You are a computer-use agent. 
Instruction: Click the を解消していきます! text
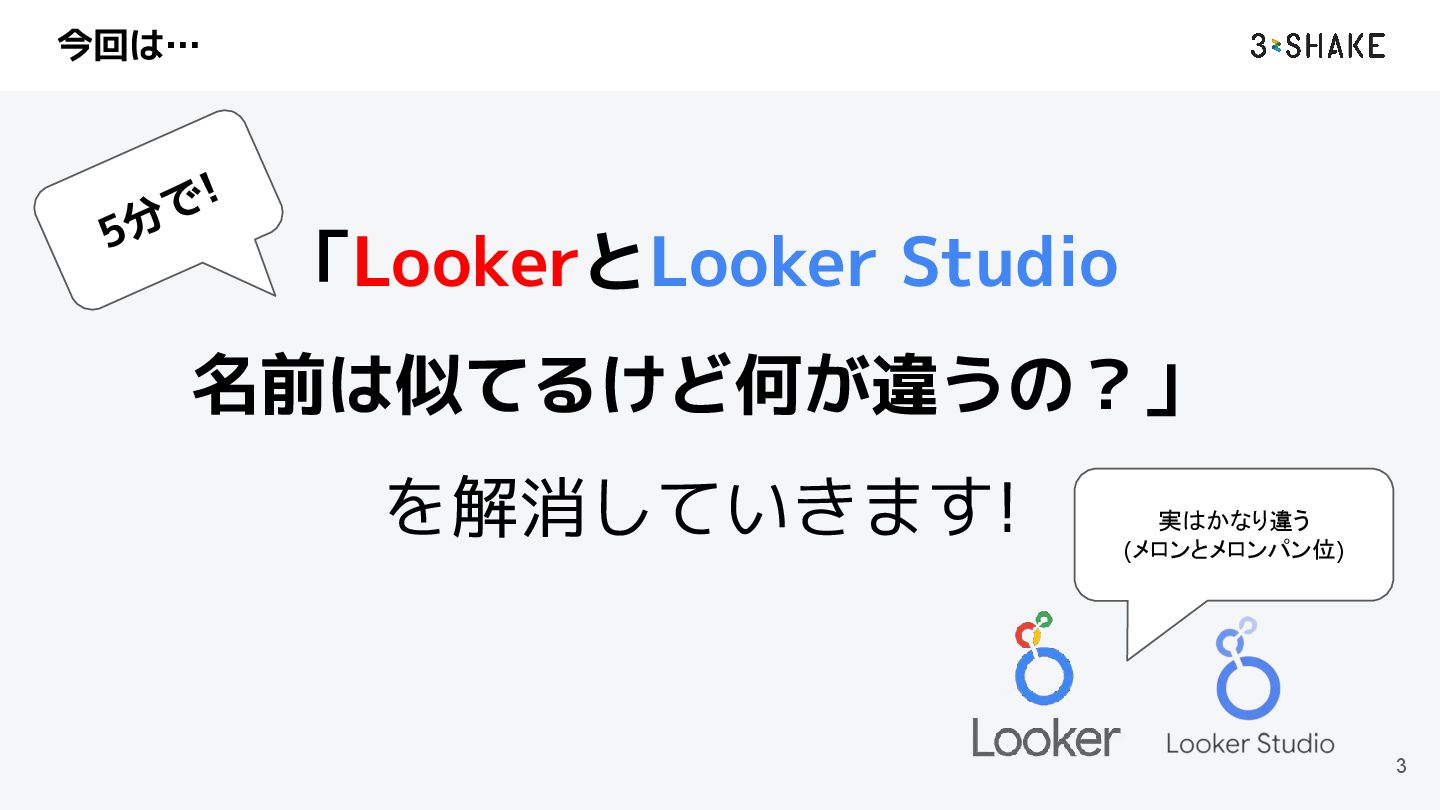[x=703, y=509]
